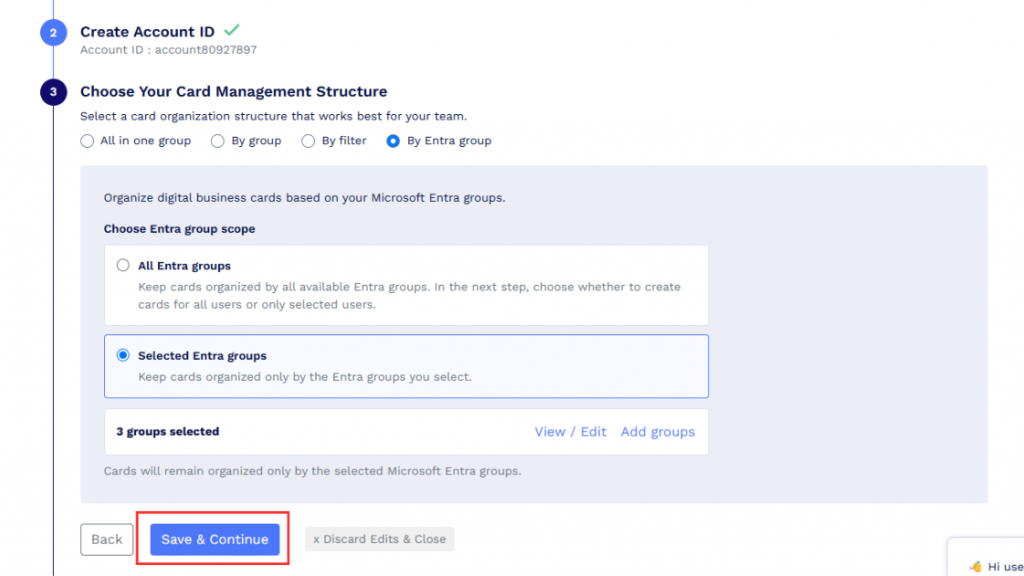Click the Add groups link

point(658,432)
